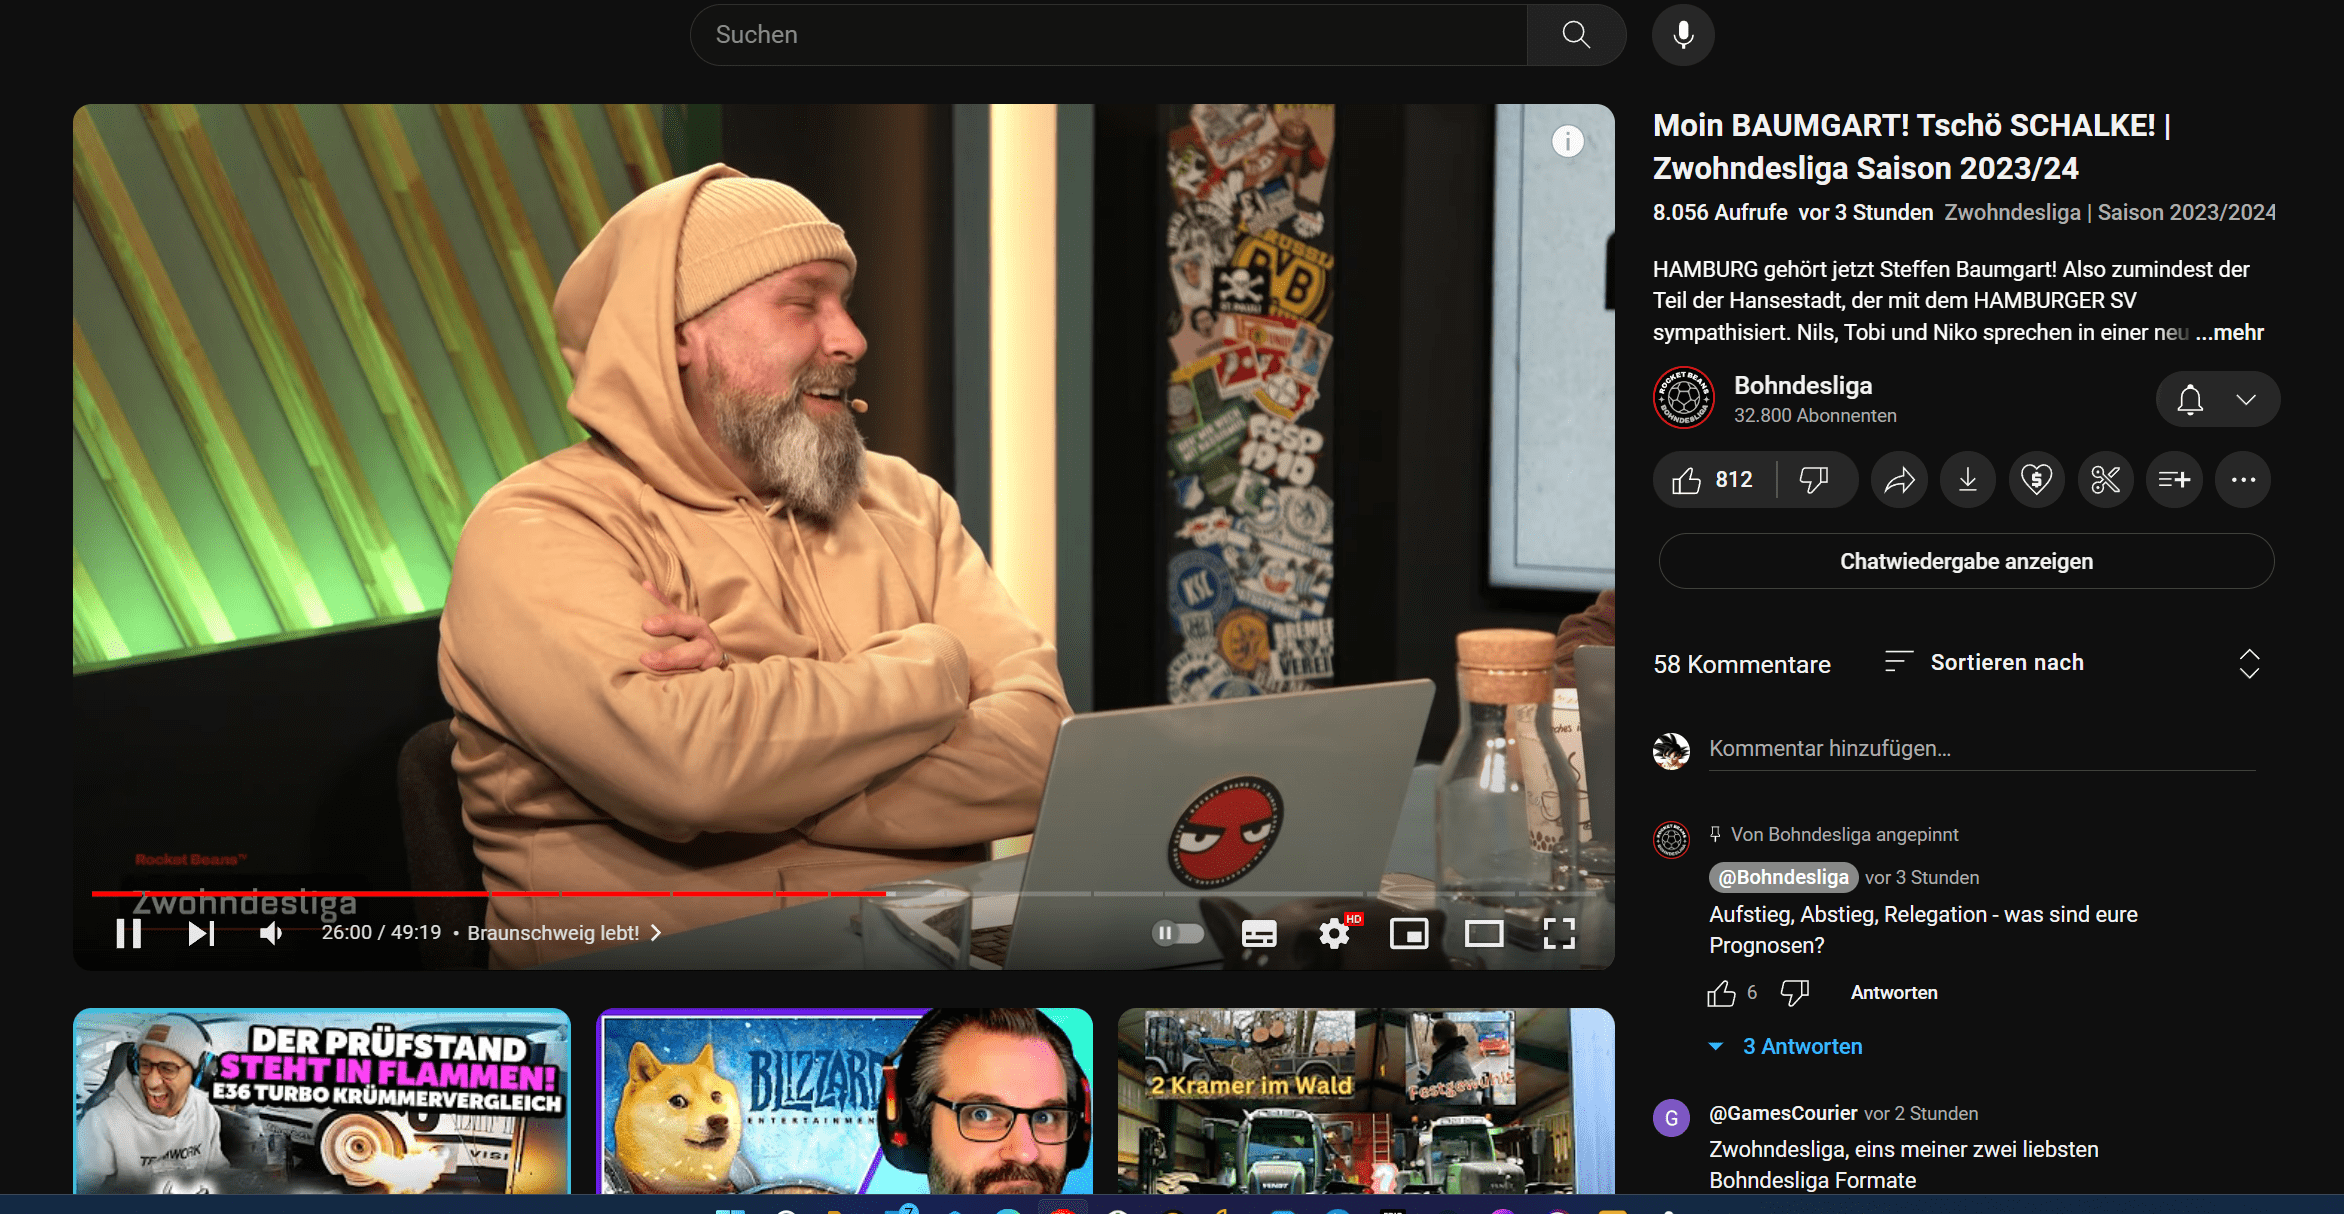Create a clip with scissors icon
This screenshot has height=1214, width=2344.
coord(2106,480)
